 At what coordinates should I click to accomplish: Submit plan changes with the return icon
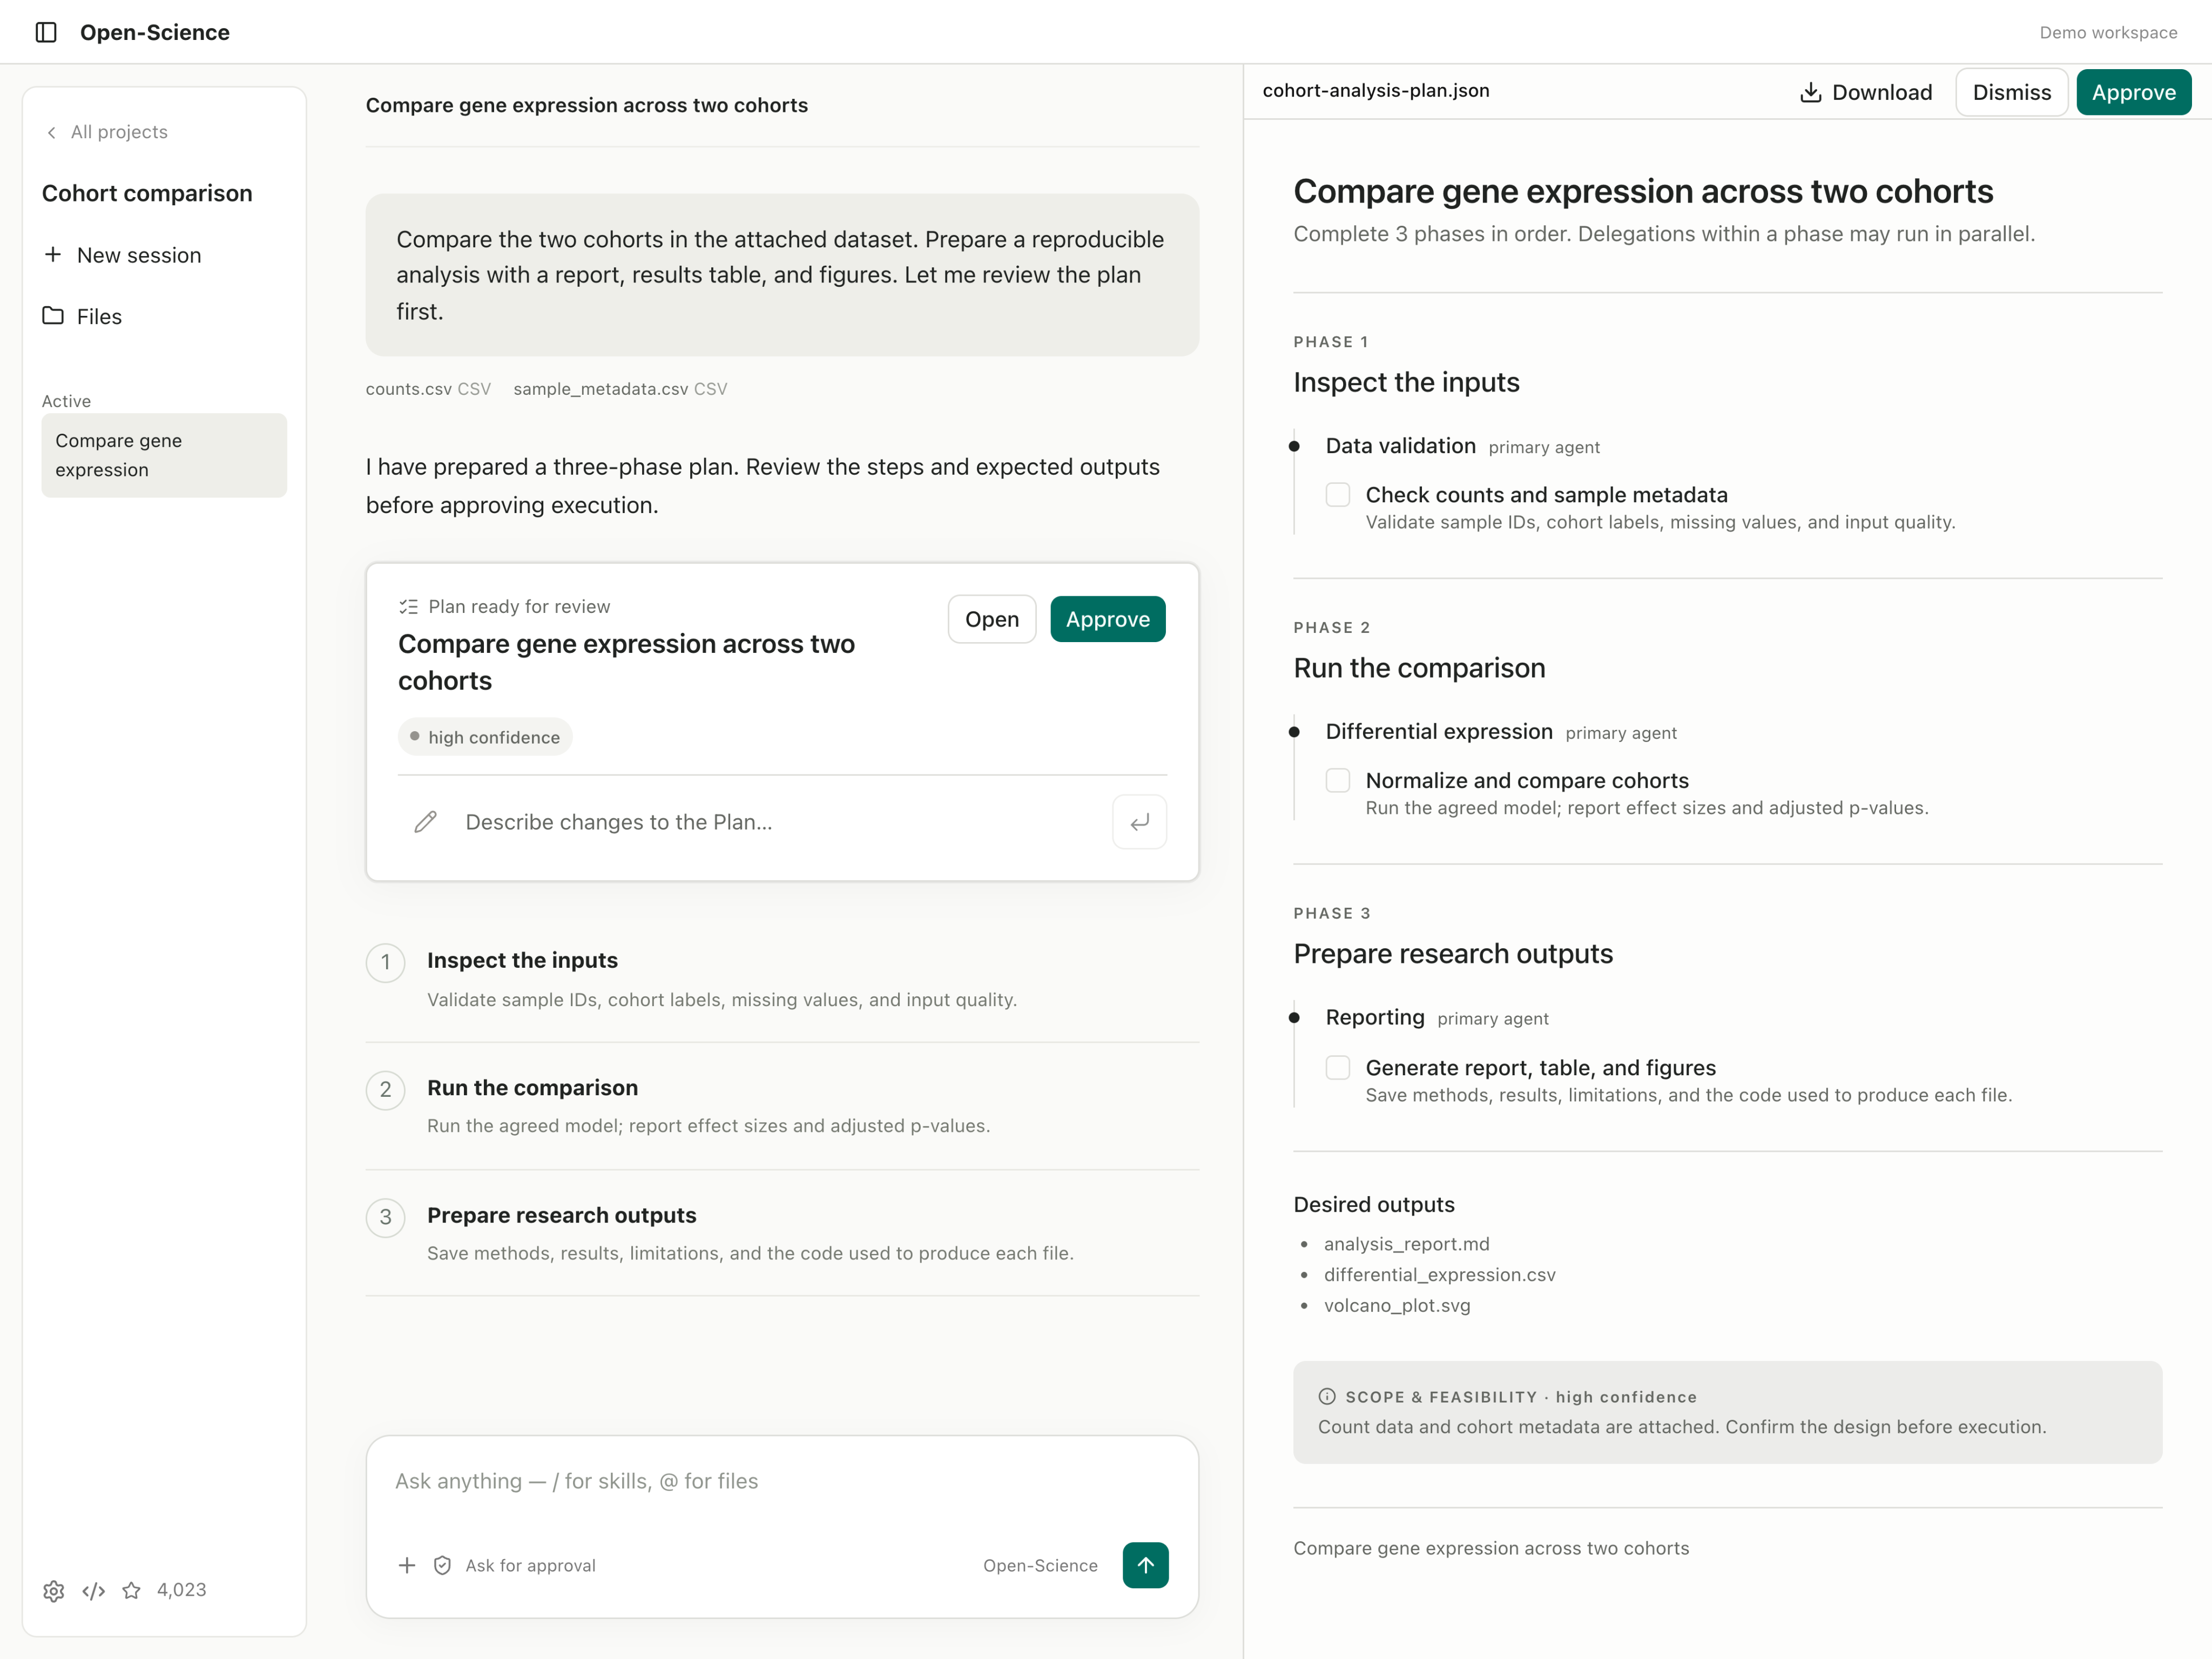point(1139,822)
